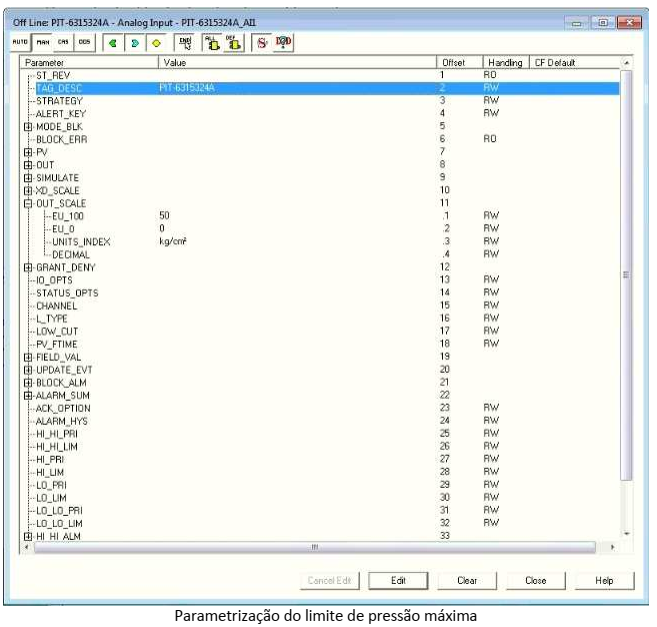This screenshot has height=627, width=657.
Task: Click the yellow diamond toolbar icon
Action: pyautogui.click(x=157, y=43)
